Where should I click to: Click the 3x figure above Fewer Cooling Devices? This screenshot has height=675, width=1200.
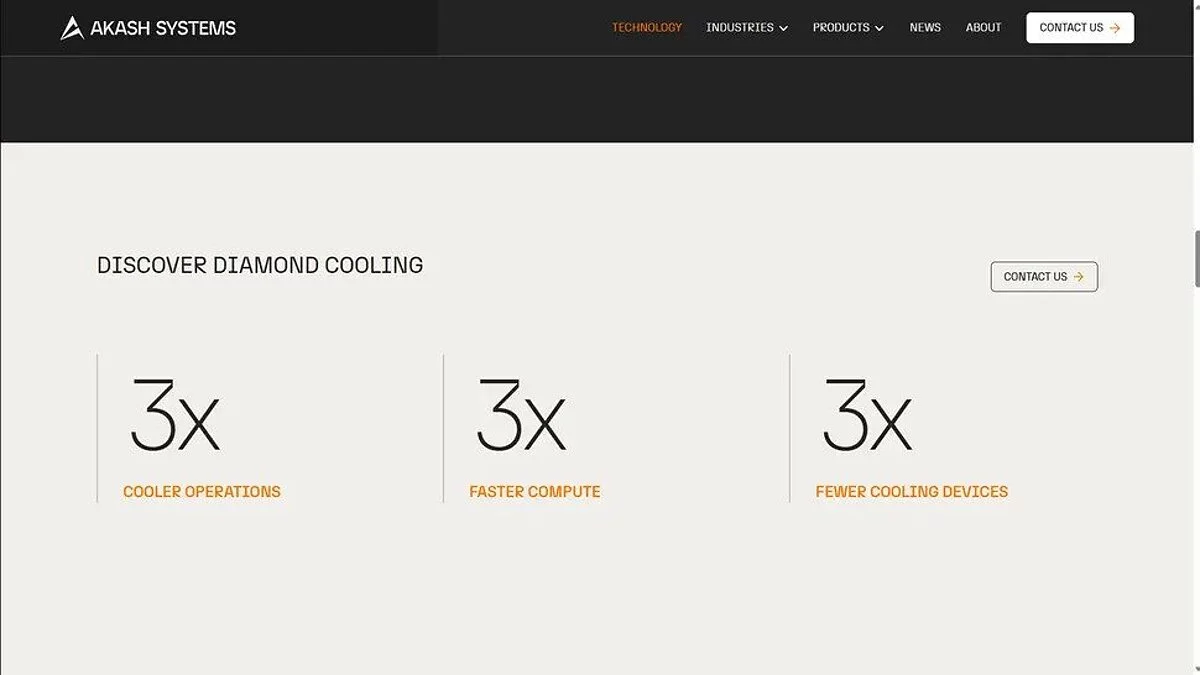867,414
